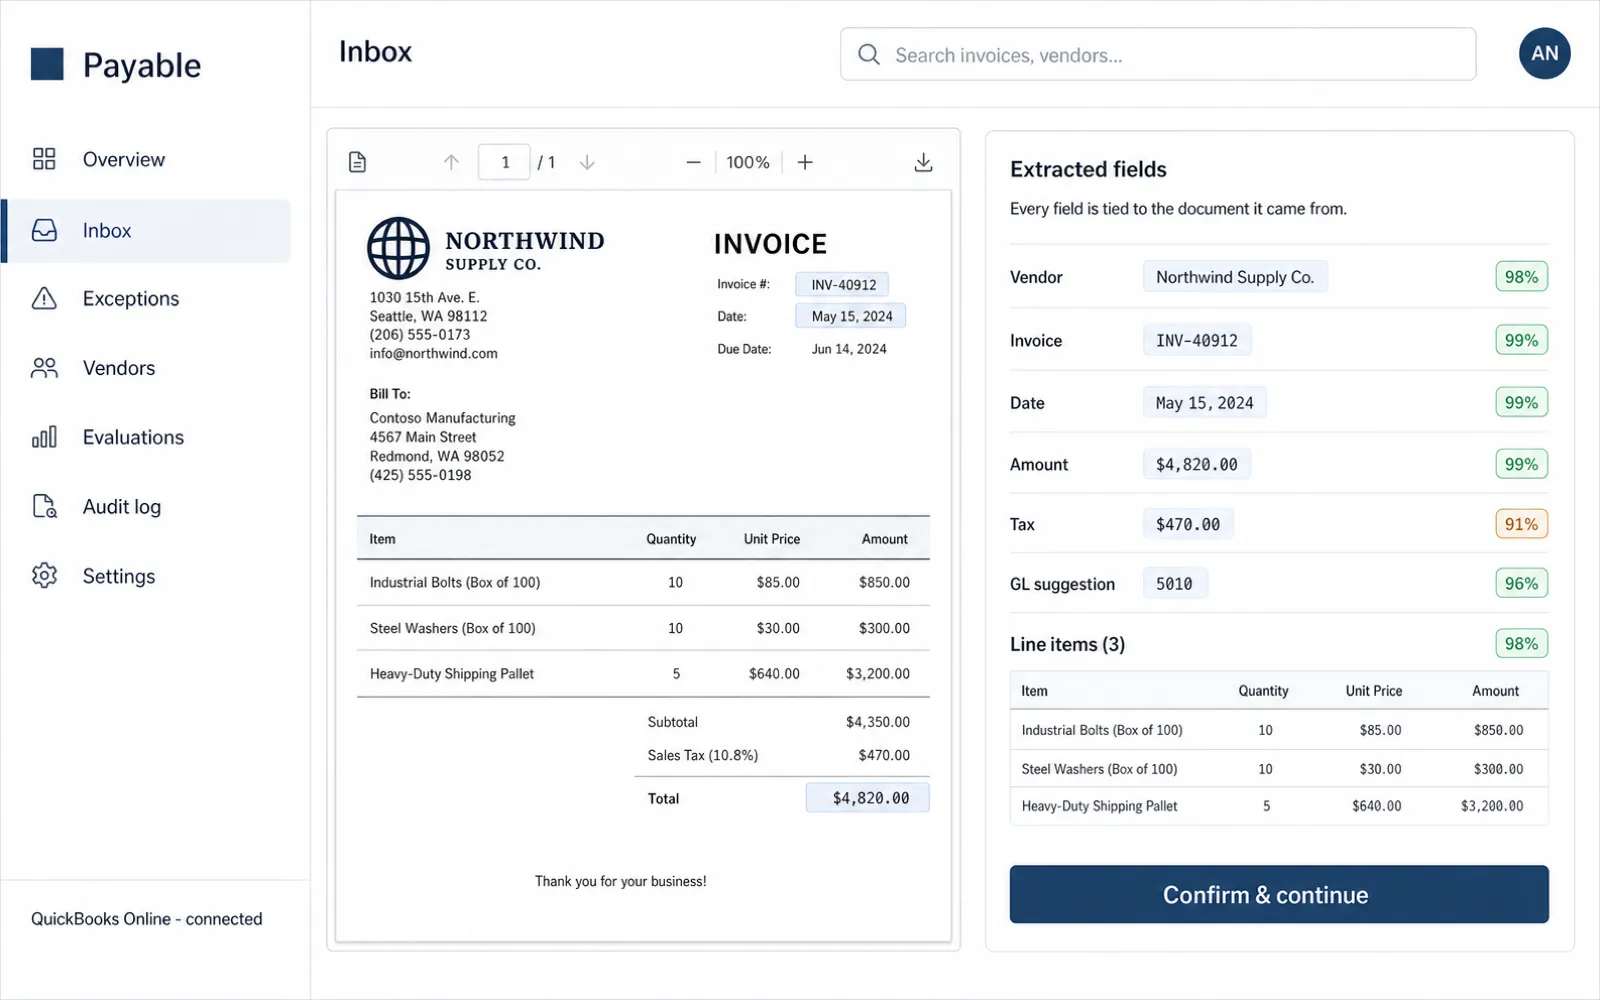Image resolution: width=1600 pixels, height=1000 pixels.
Task: Open the Overview grid icon
Action: coord(44,159)
